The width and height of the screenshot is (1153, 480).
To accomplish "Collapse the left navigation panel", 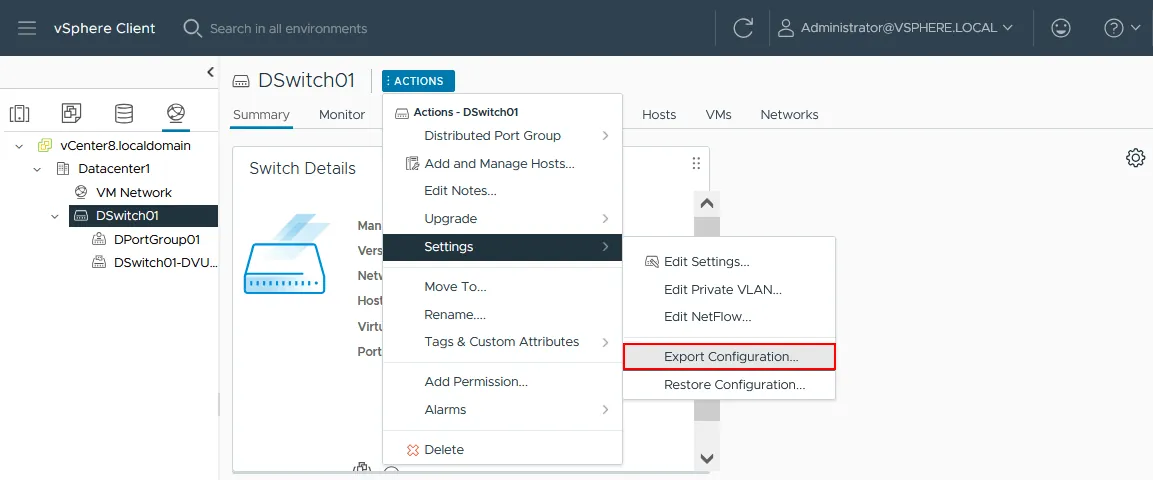I will [x=210, y=71].
